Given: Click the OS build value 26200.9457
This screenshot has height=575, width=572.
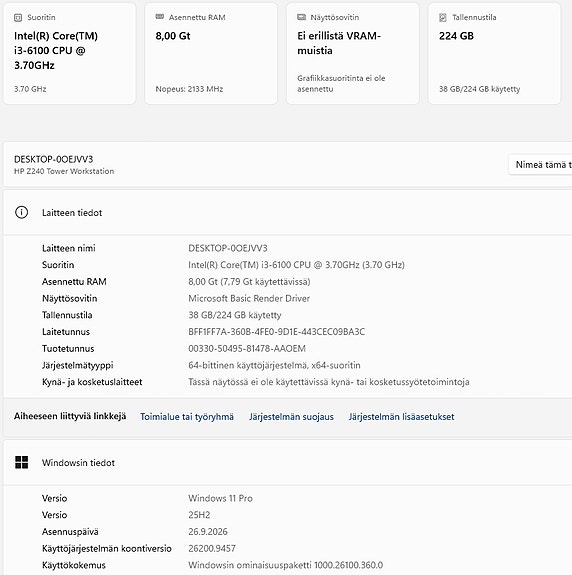Looking at the screenshot, I should tap(212, 548).
